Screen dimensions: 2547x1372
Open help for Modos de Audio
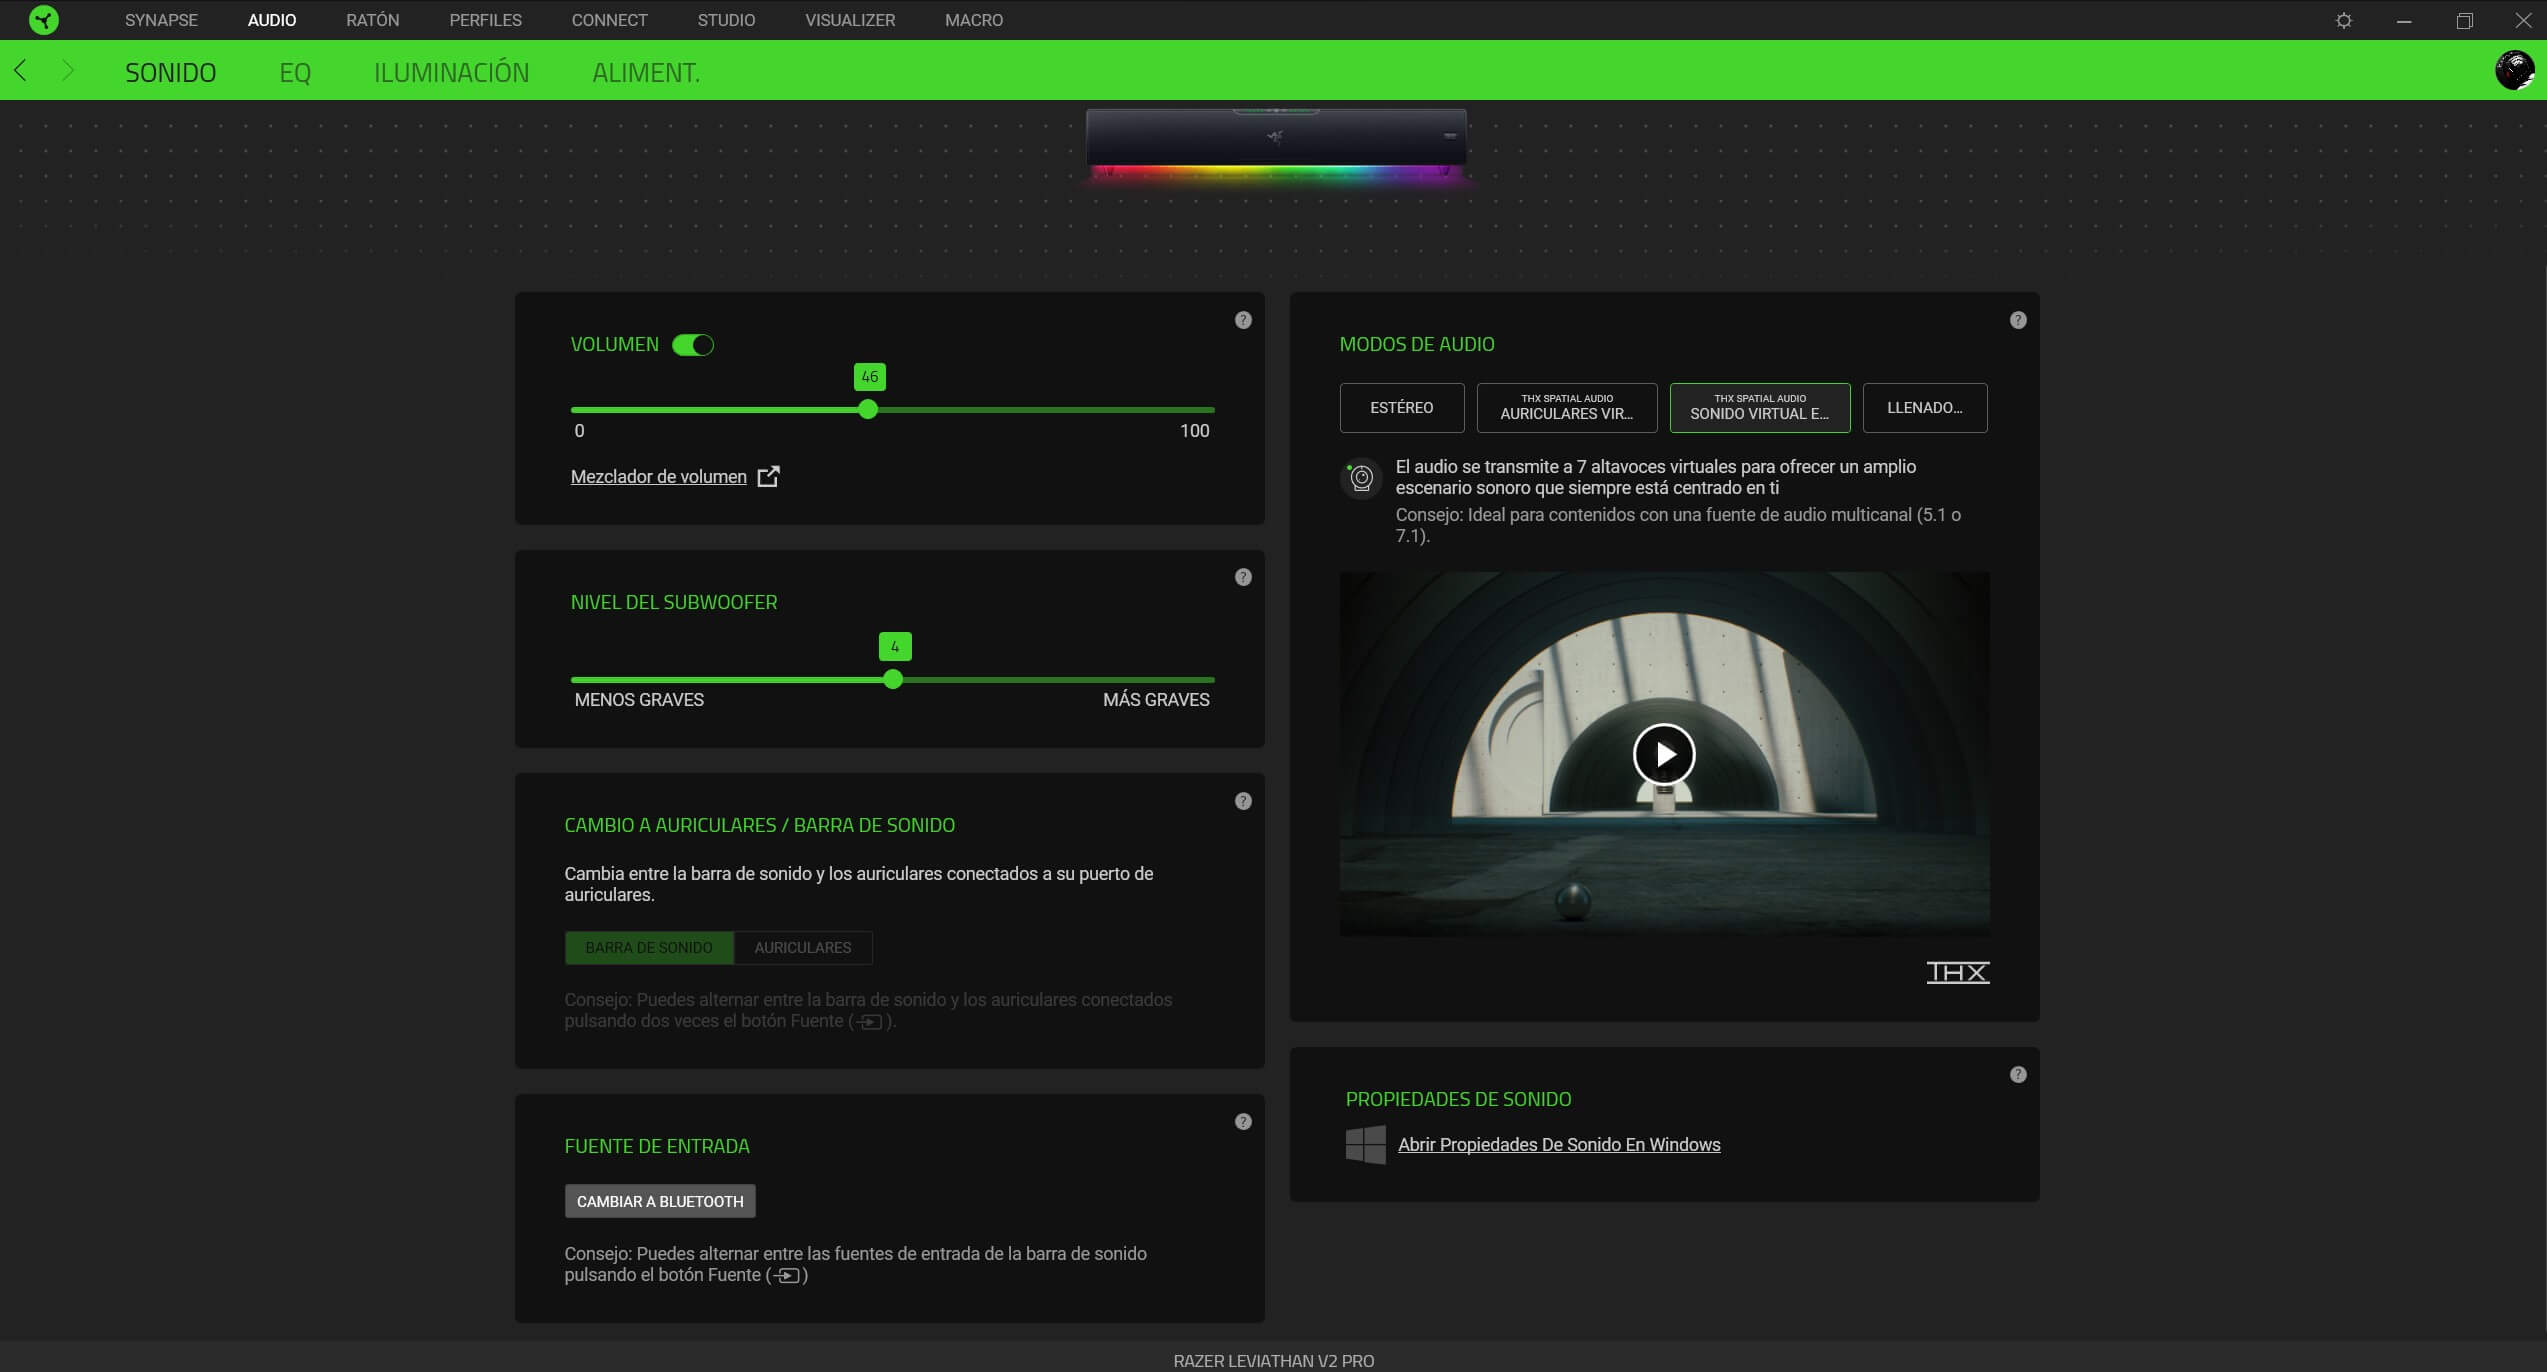click(2018, 320)
